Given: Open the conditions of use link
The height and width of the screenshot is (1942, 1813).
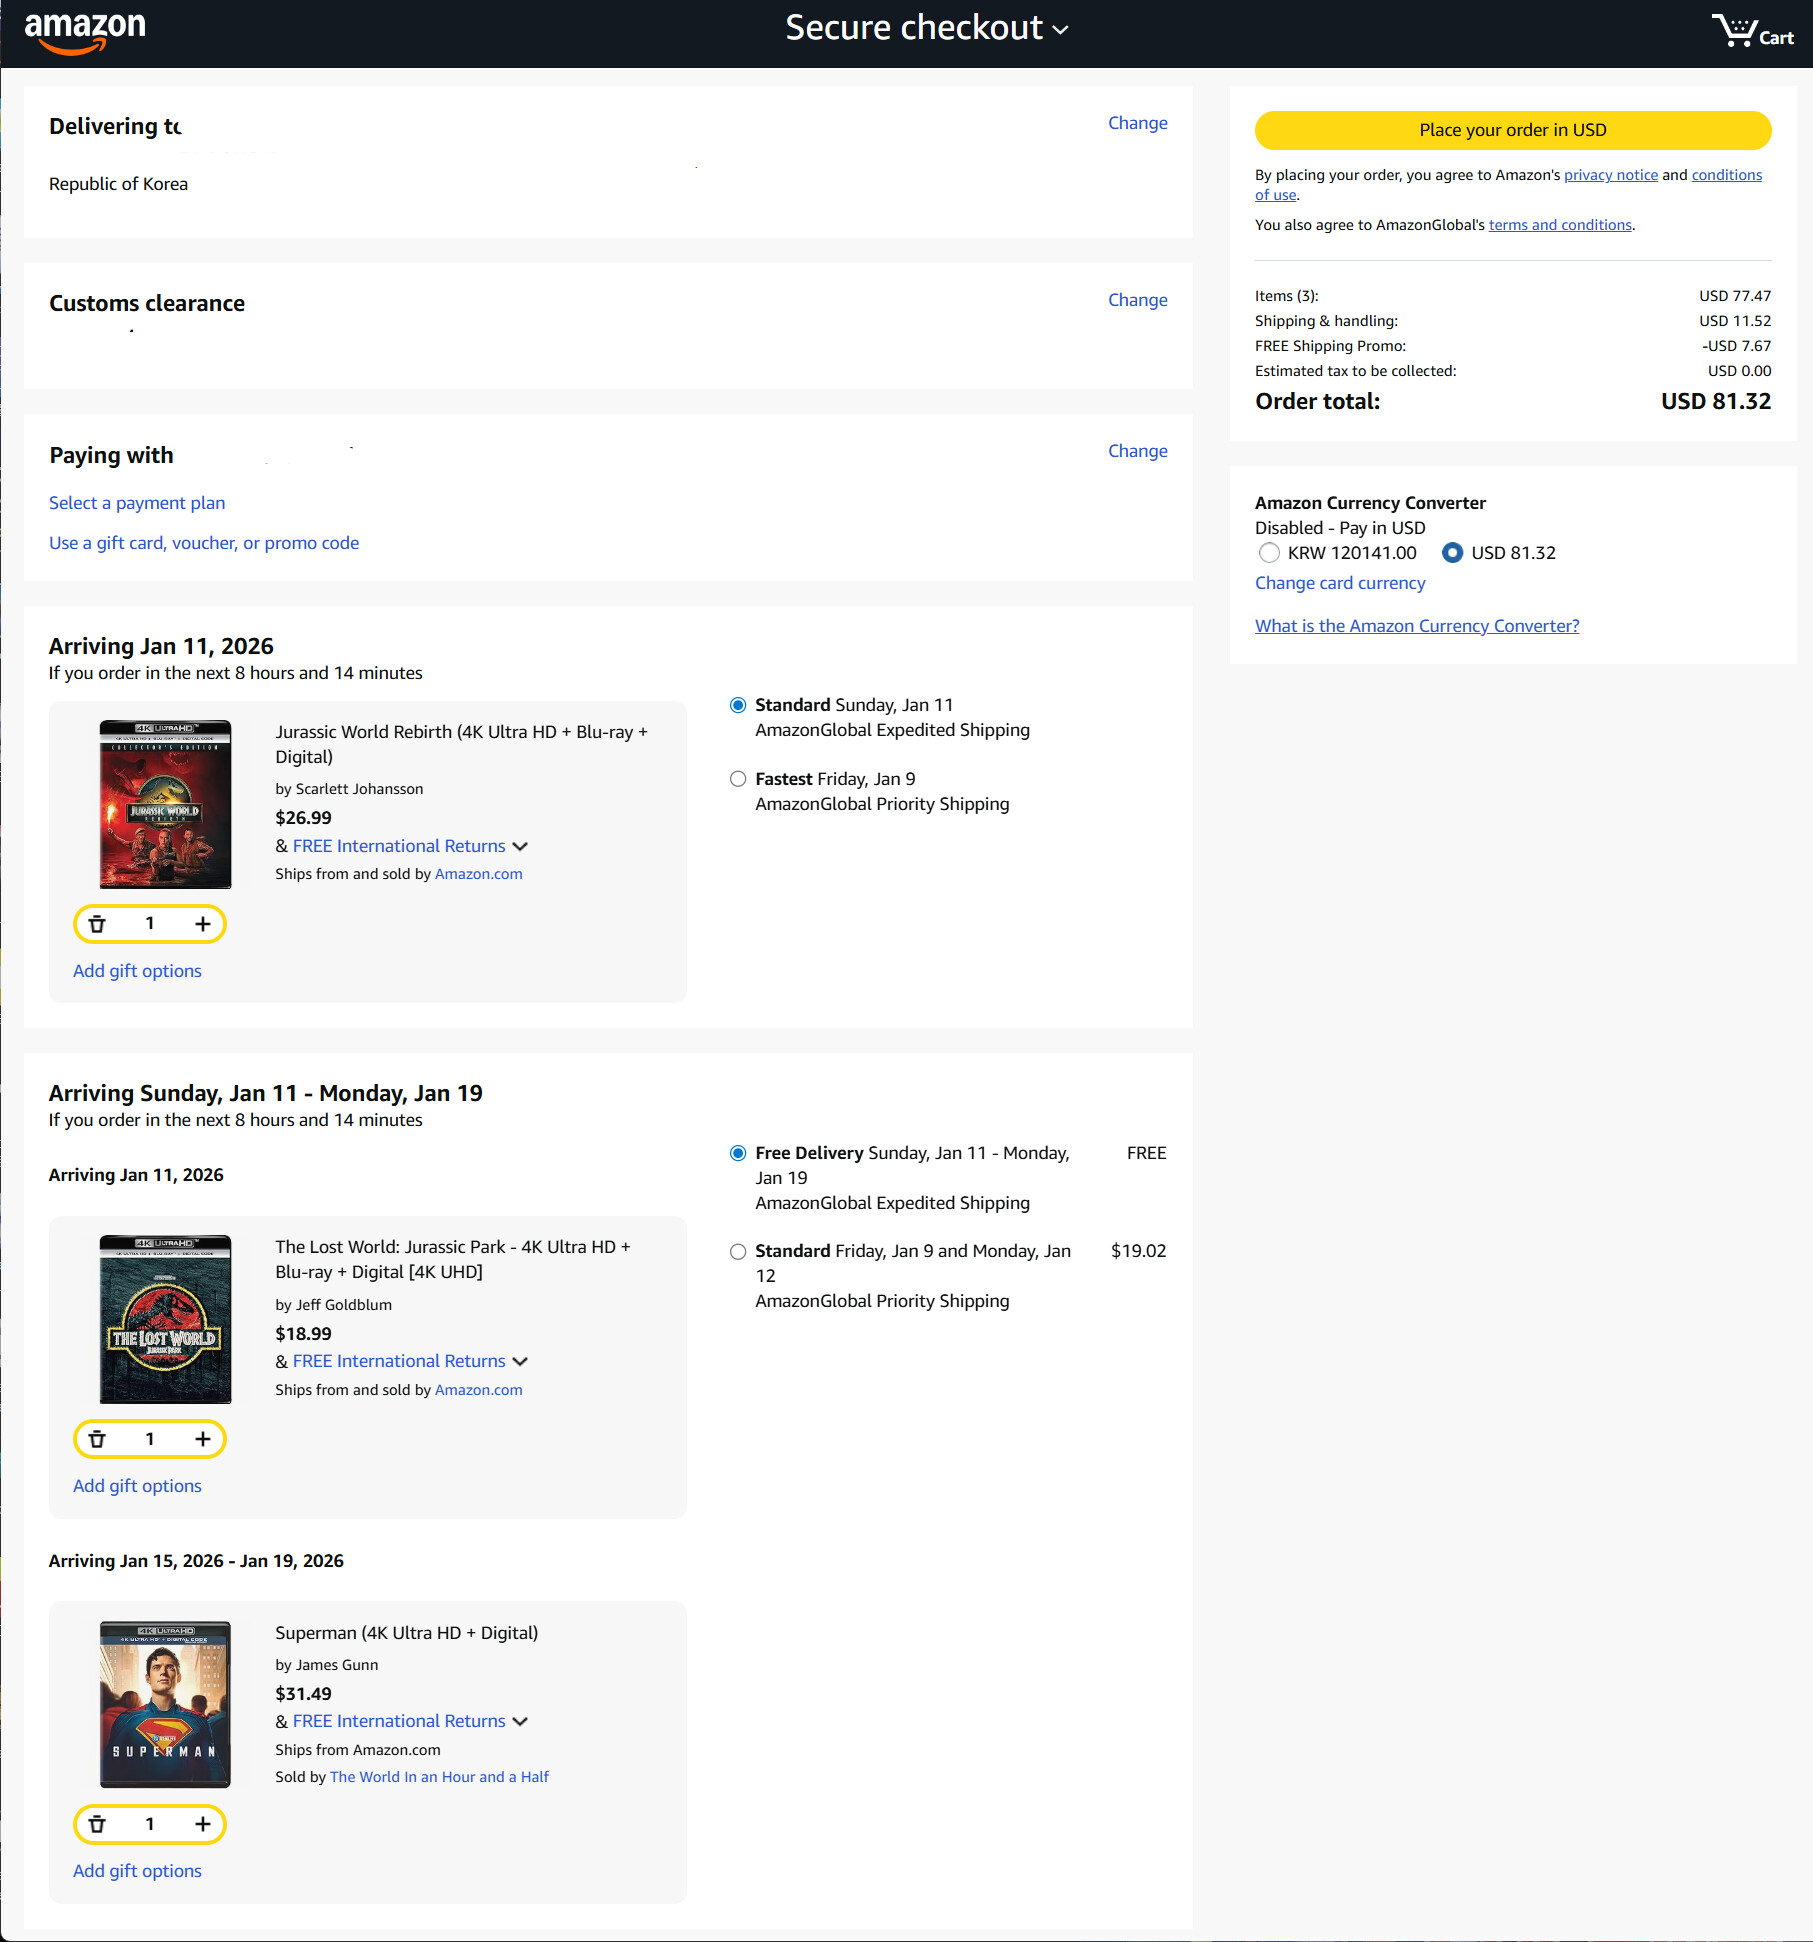Looking at the screenshot, I should (1726, 175).
